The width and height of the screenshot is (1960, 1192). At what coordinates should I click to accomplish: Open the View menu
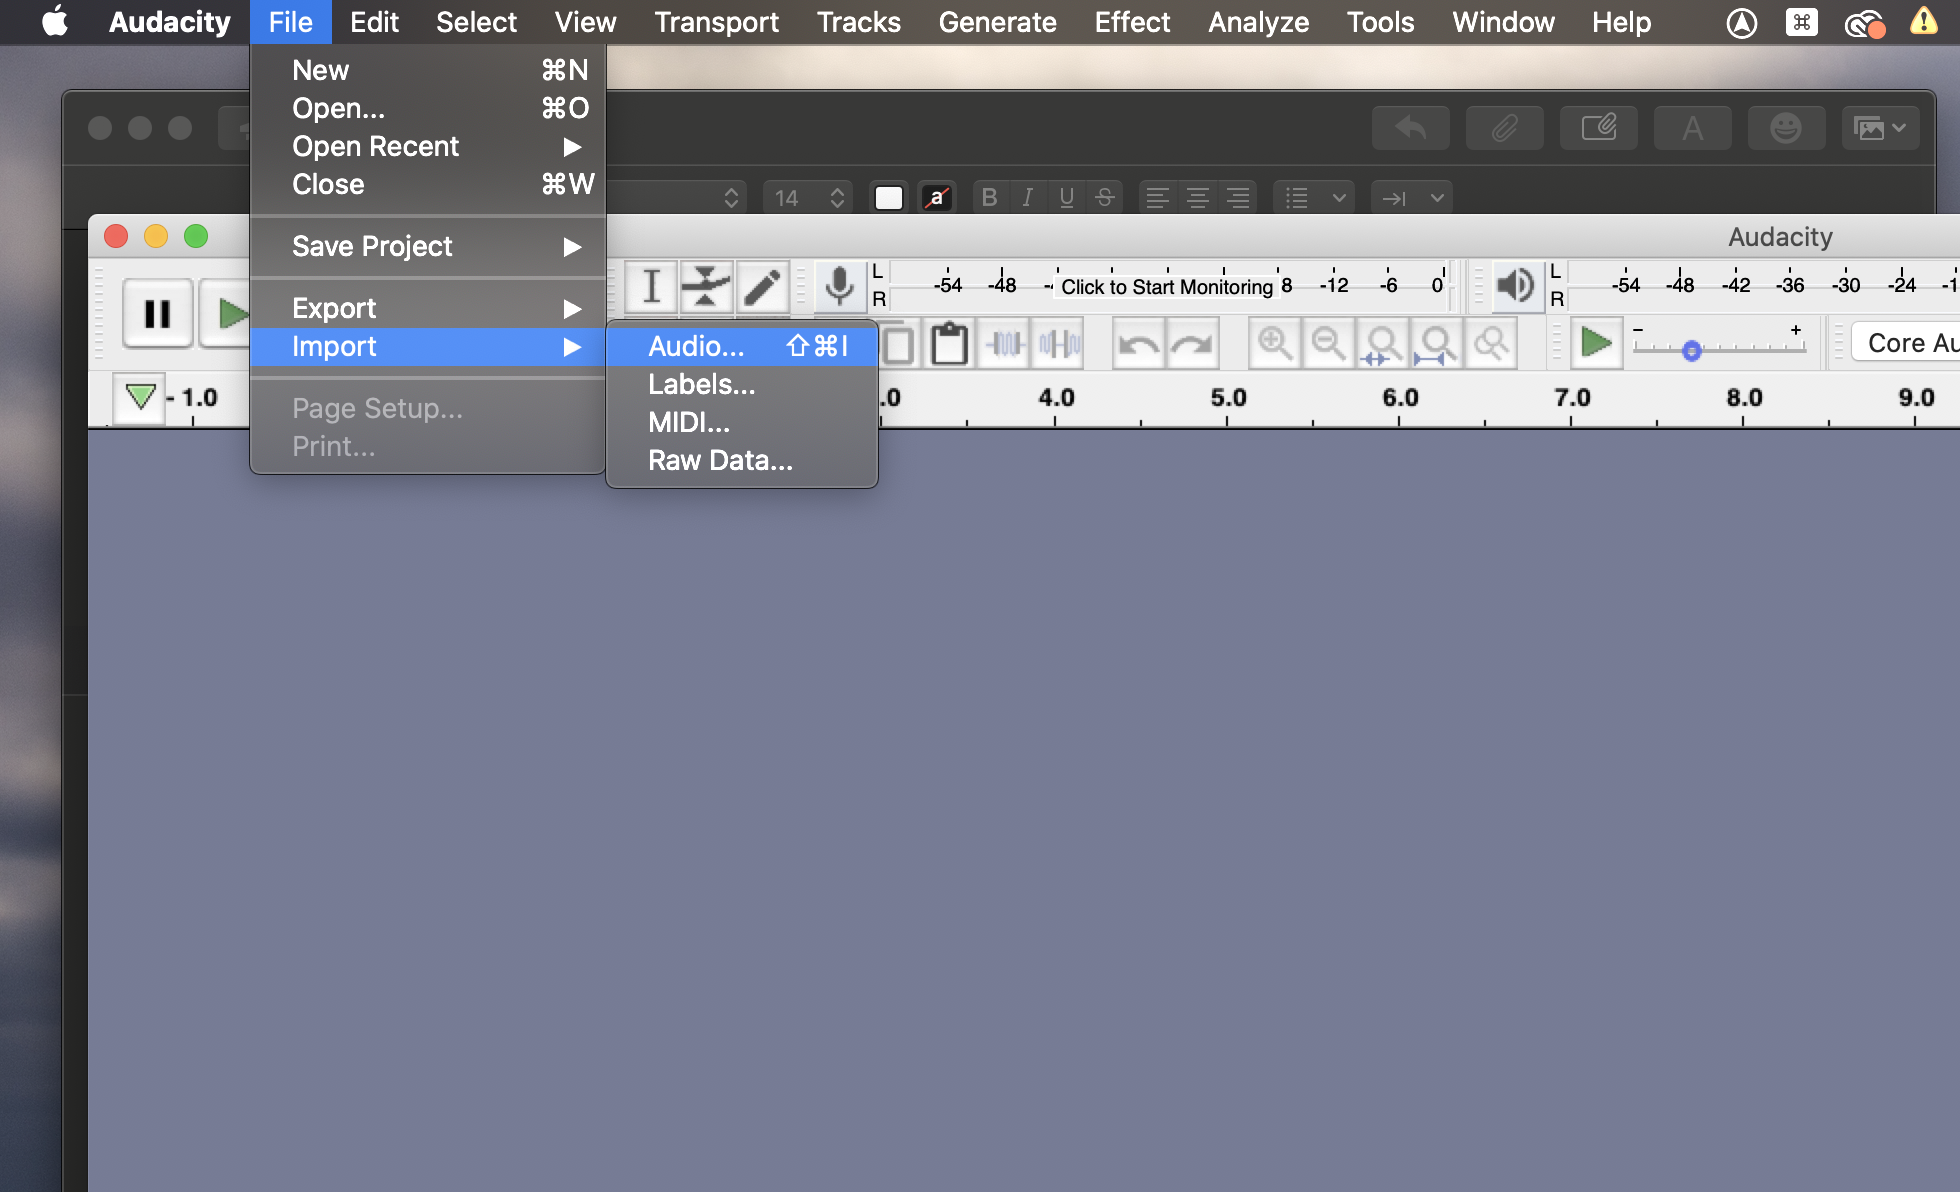585,22
